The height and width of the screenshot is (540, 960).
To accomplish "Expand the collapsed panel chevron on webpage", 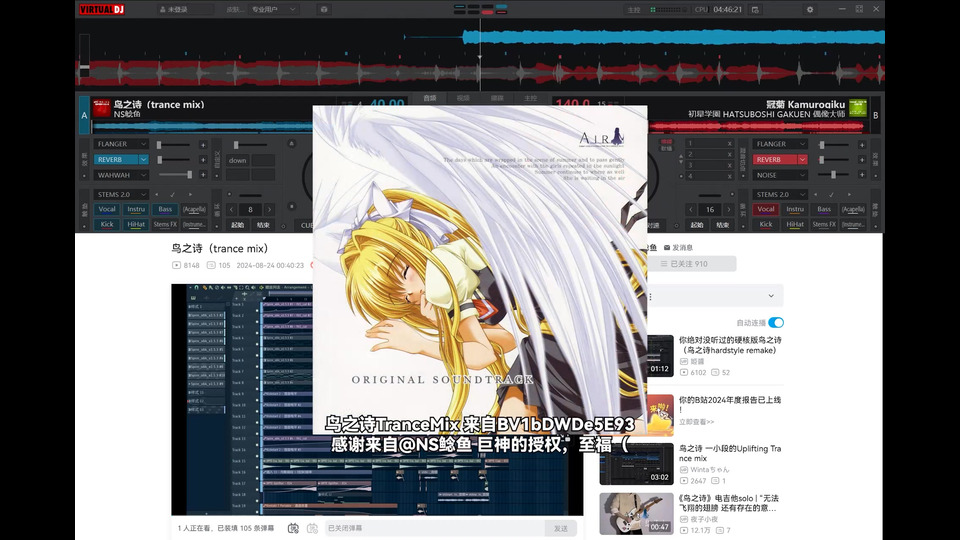I will (x=771, y=296).
